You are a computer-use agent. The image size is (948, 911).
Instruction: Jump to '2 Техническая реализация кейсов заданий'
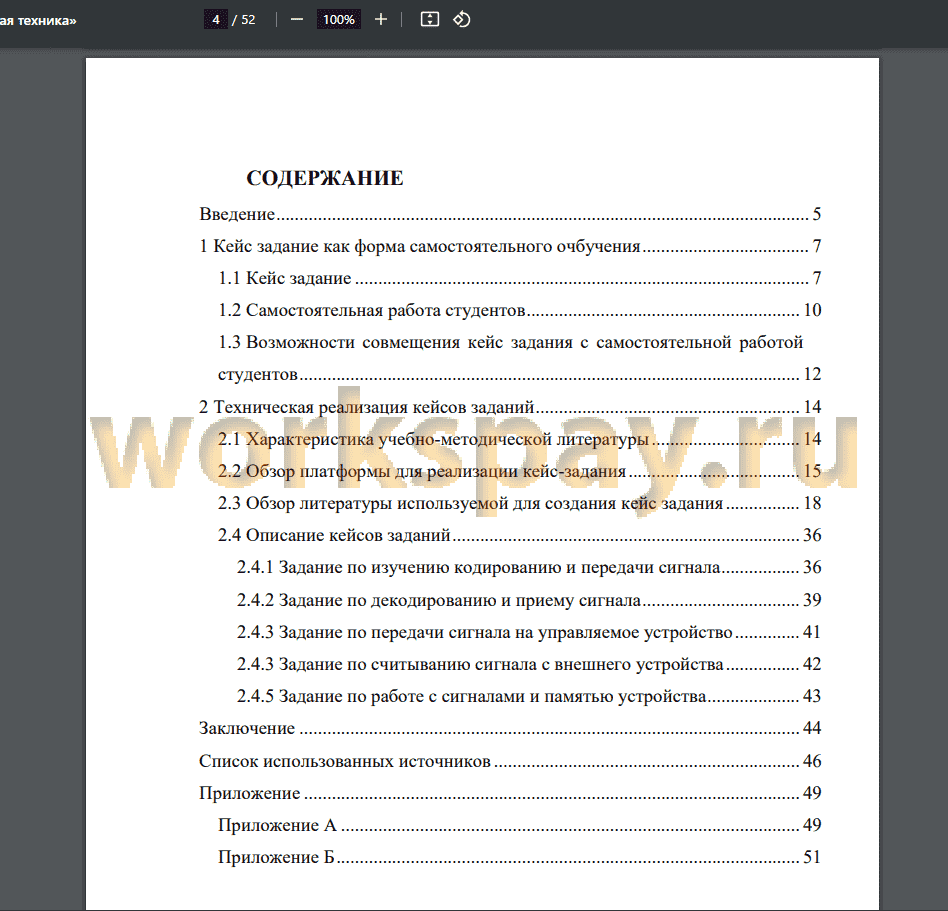(510, 407)
